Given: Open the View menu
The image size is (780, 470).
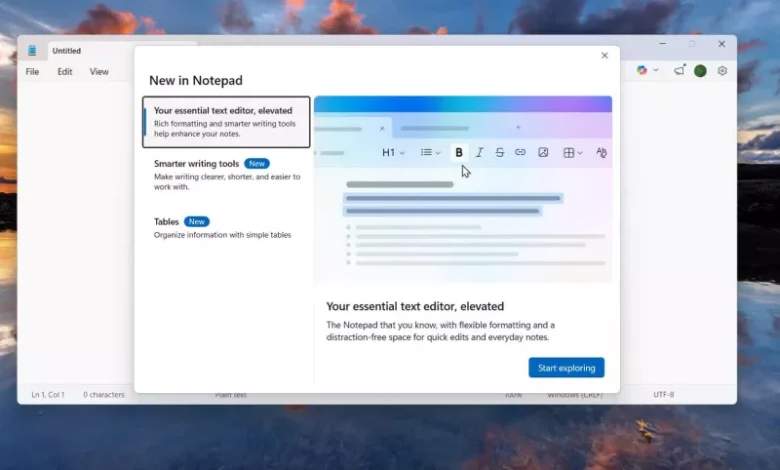Looking at the screenshot, I should 99,72.
